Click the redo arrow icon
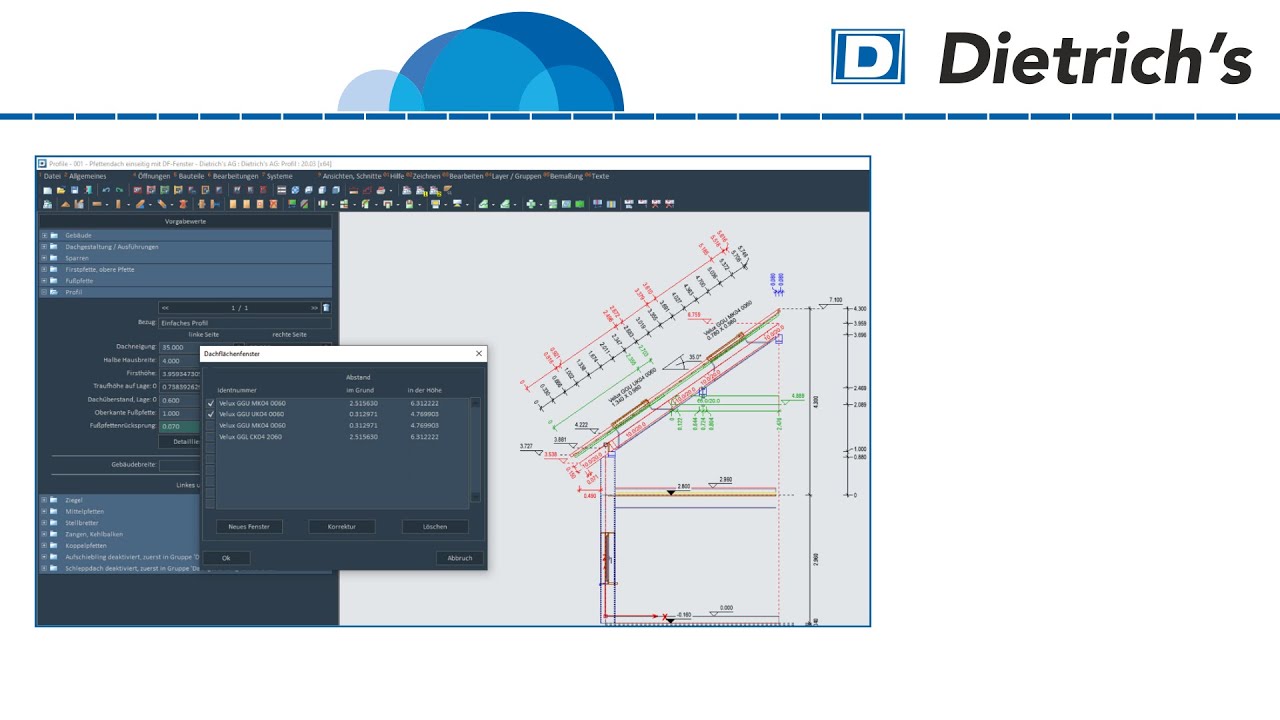 pyautogui.click(x=119, y=190)
